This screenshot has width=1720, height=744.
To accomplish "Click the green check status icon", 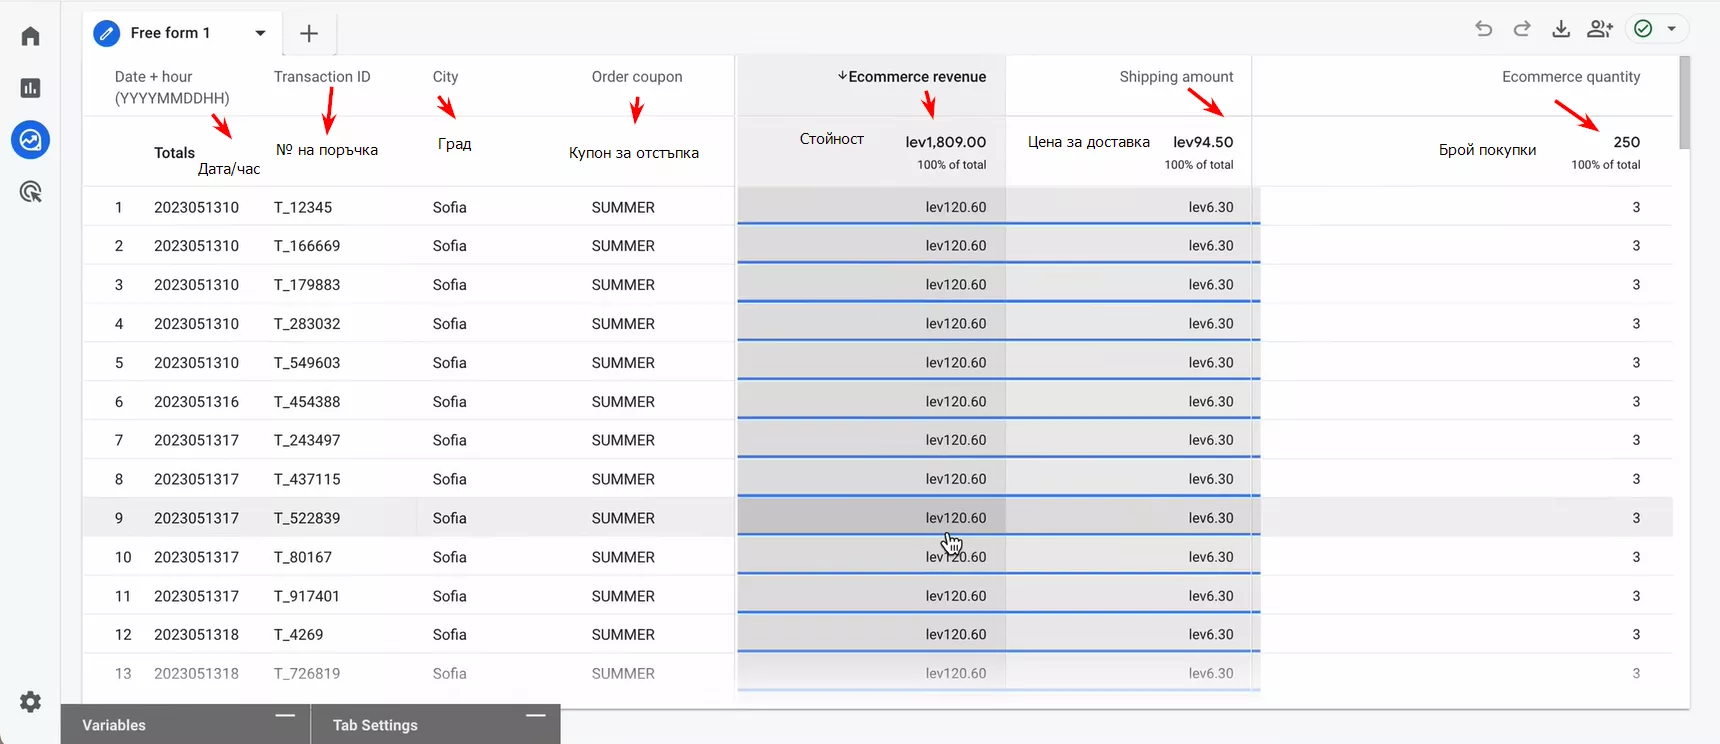I will click(x=1643, y=29).
